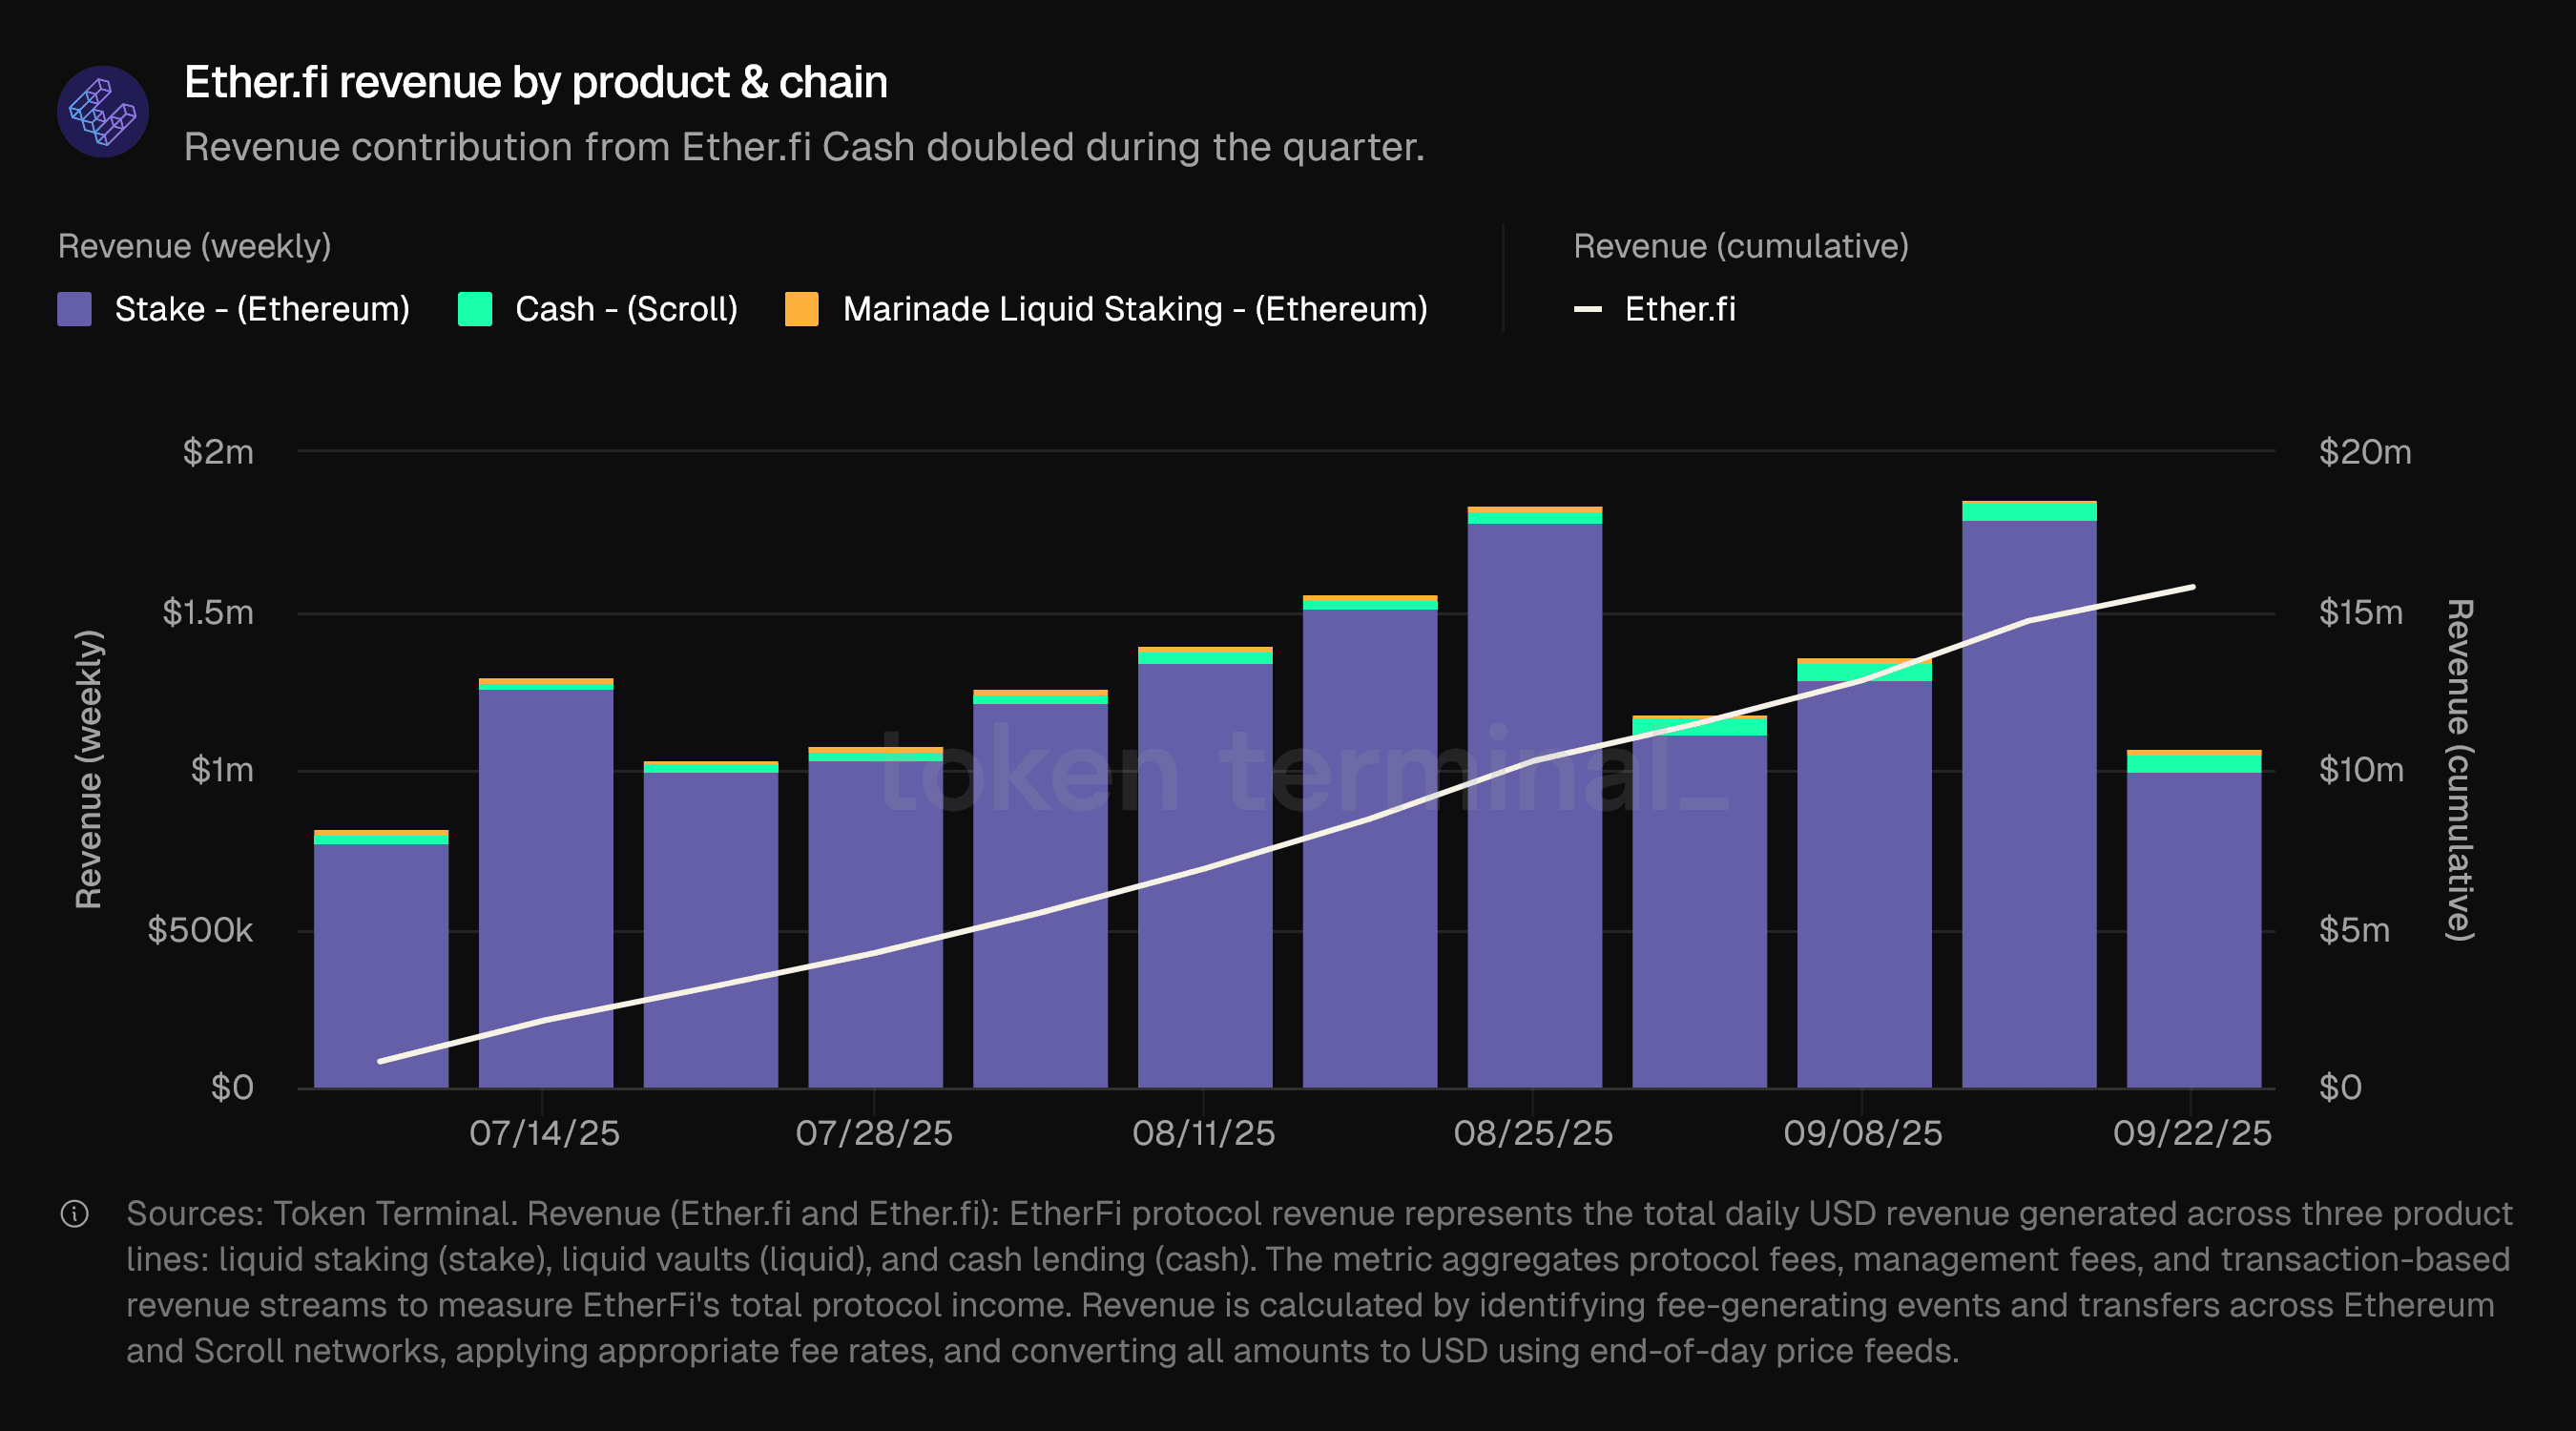Click the Ether.fi logo icon
Screen dimensions: 2576x1431
pos(103,111)
